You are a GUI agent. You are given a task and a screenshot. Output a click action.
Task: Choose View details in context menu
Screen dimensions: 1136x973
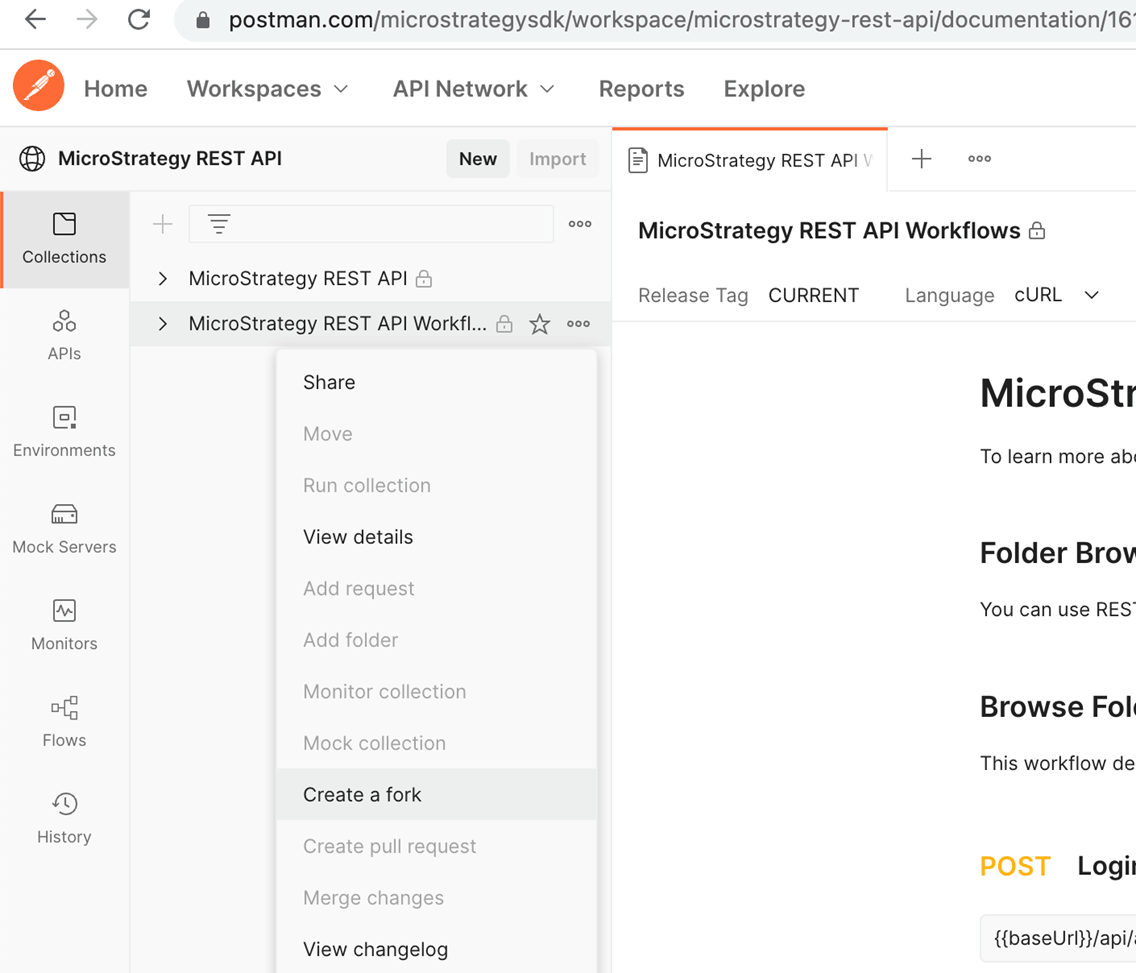[x=358, y=537]
